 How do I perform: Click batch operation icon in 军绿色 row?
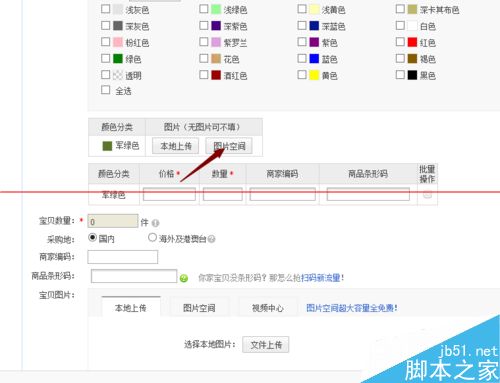(427, 195)
